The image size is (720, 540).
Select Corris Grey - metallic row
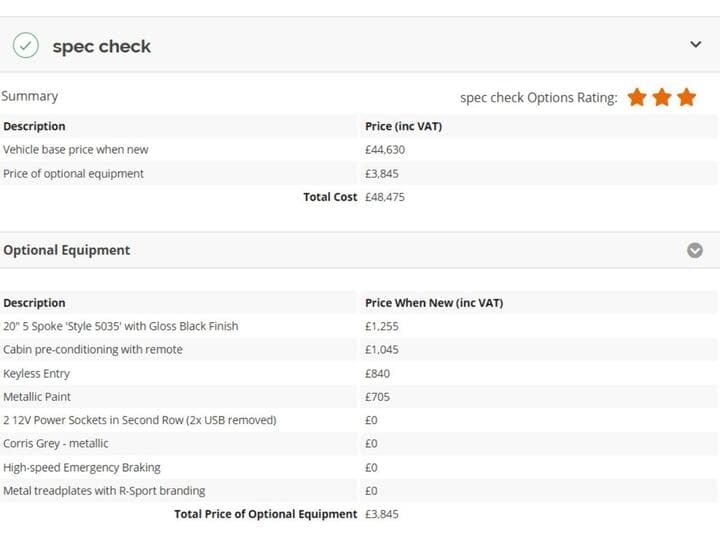[x=358, y=444]
